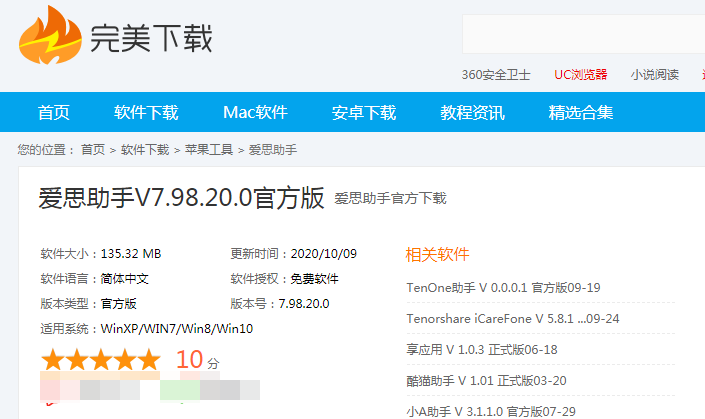Open the 360安全卫士 hot link
705x419 pixels.
point(496,75)
